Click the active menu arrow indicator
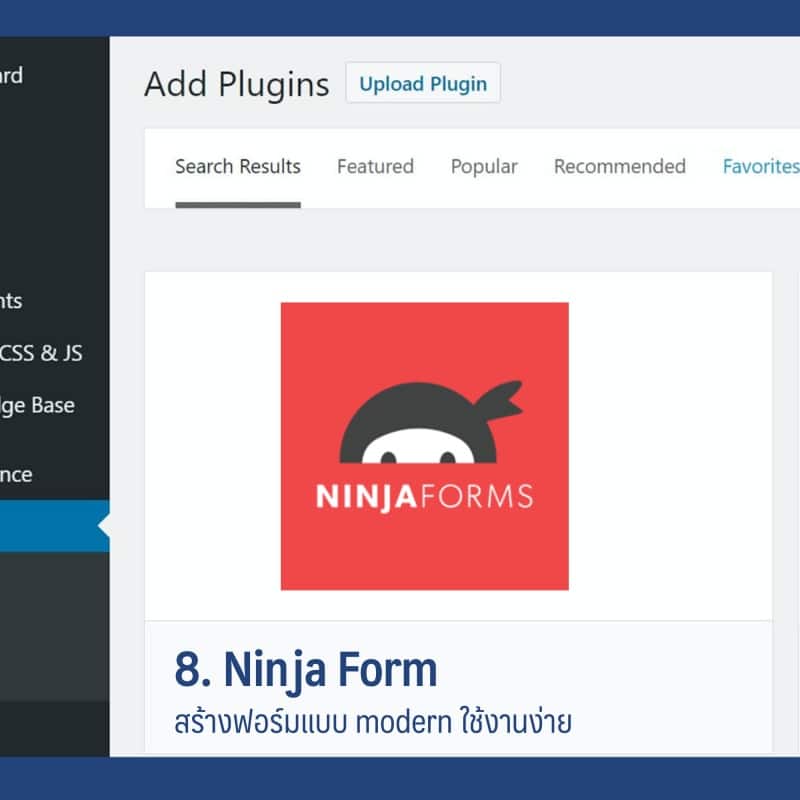The height and width of the screenshot is (800, 800). coord(103,526)
